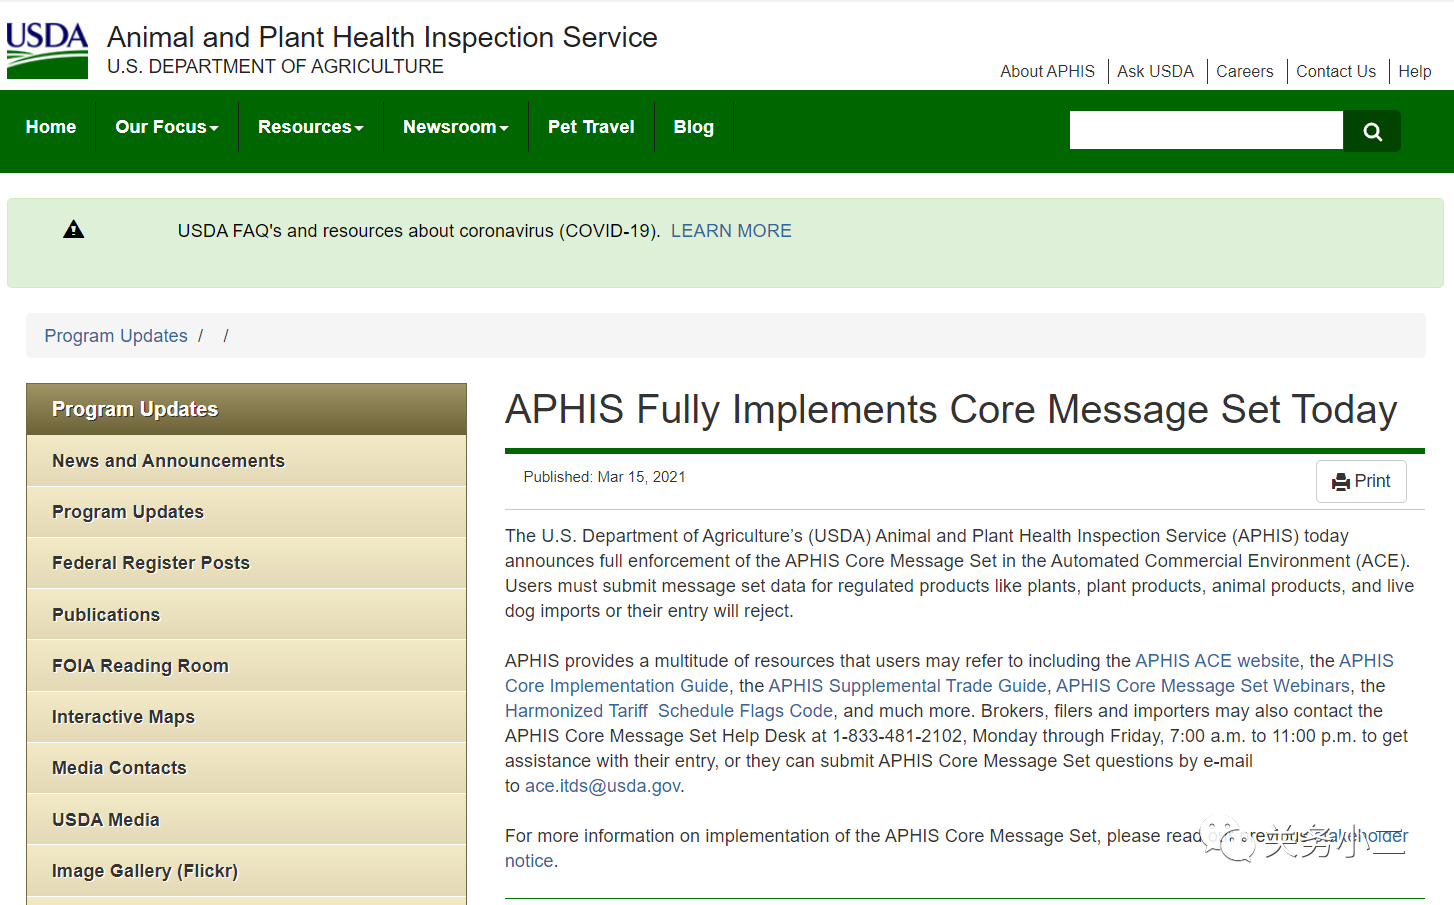Open Federal Register Posts in sidebar
The height and width of the screenshot is (905, 1454).
[246, 563]
